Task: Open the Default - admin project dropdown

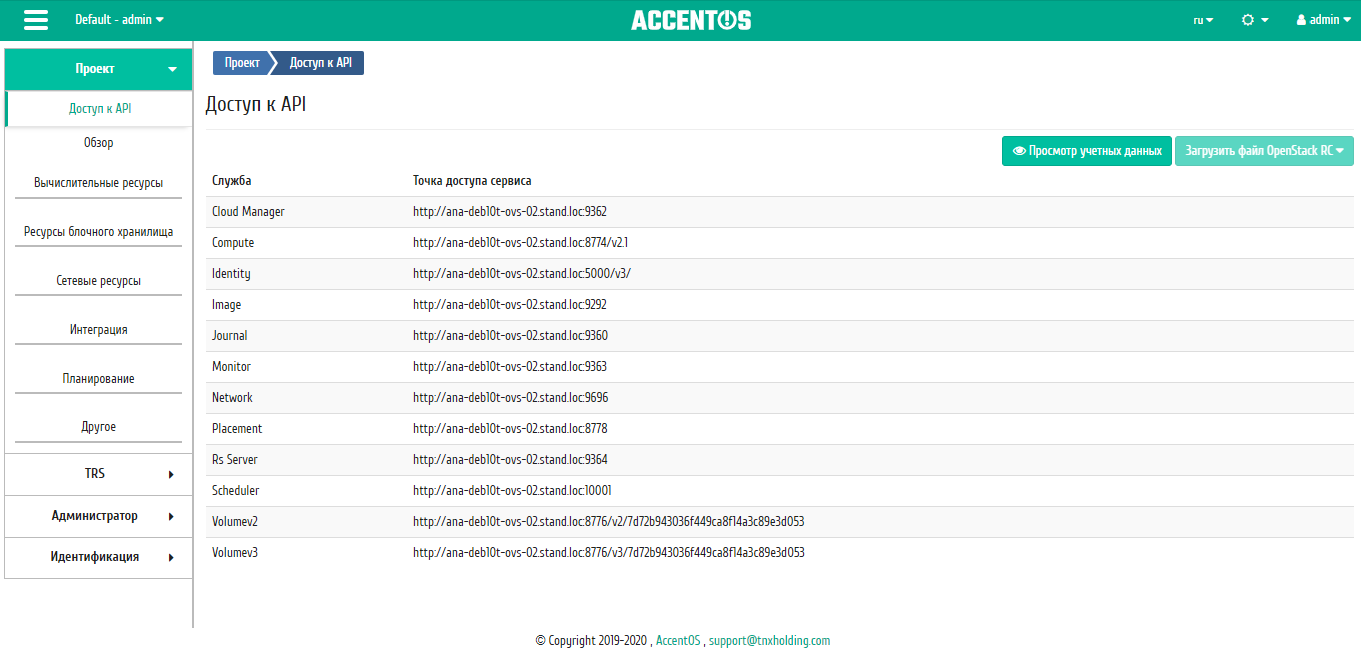Action: [120, 20]
